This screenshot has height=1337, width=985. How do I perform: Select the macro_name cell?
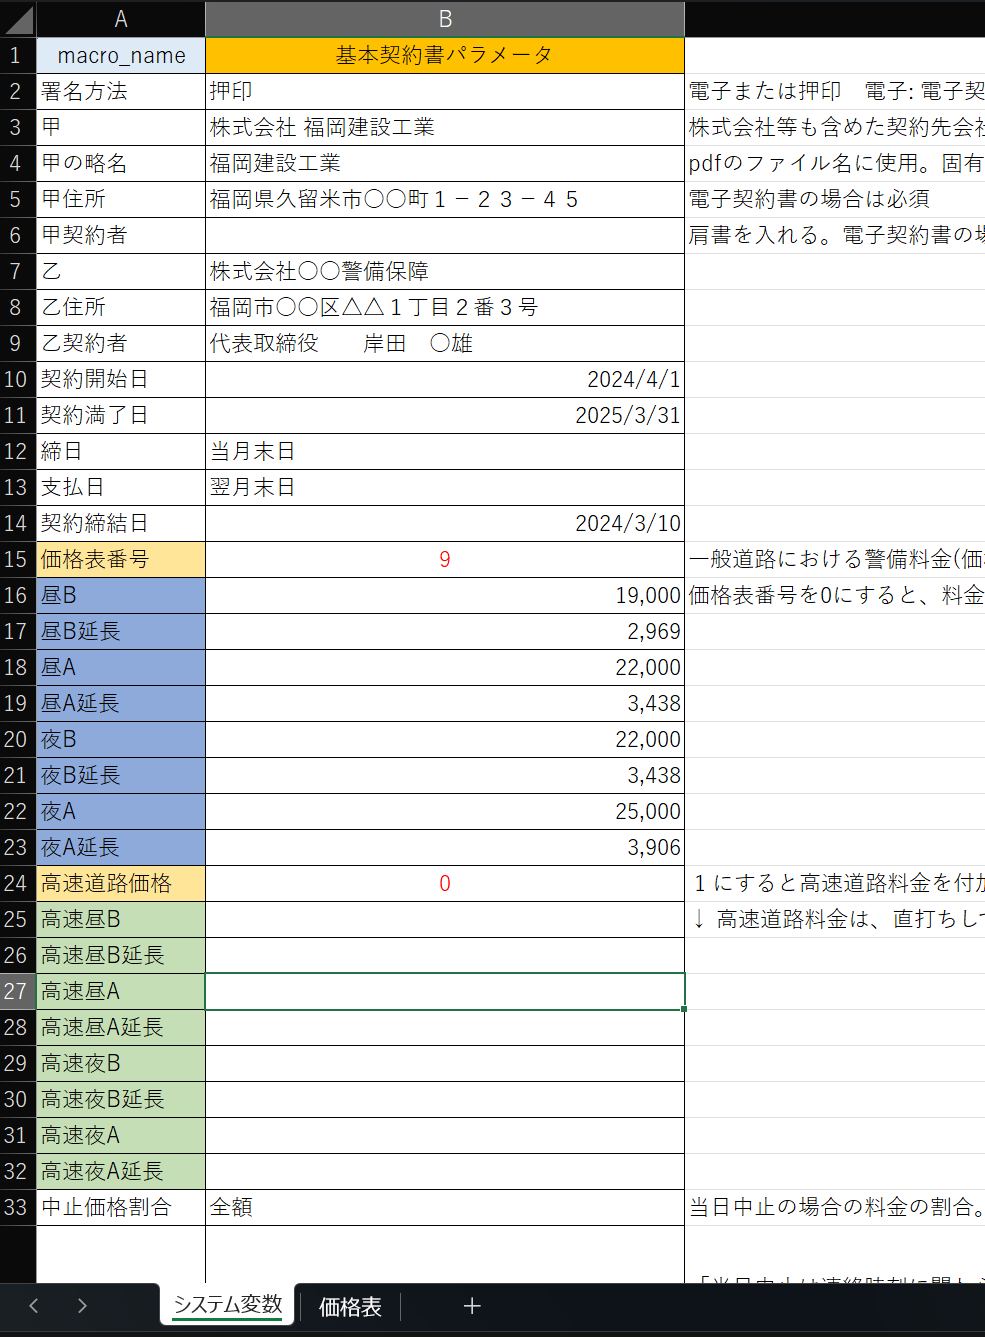point(121,55)
